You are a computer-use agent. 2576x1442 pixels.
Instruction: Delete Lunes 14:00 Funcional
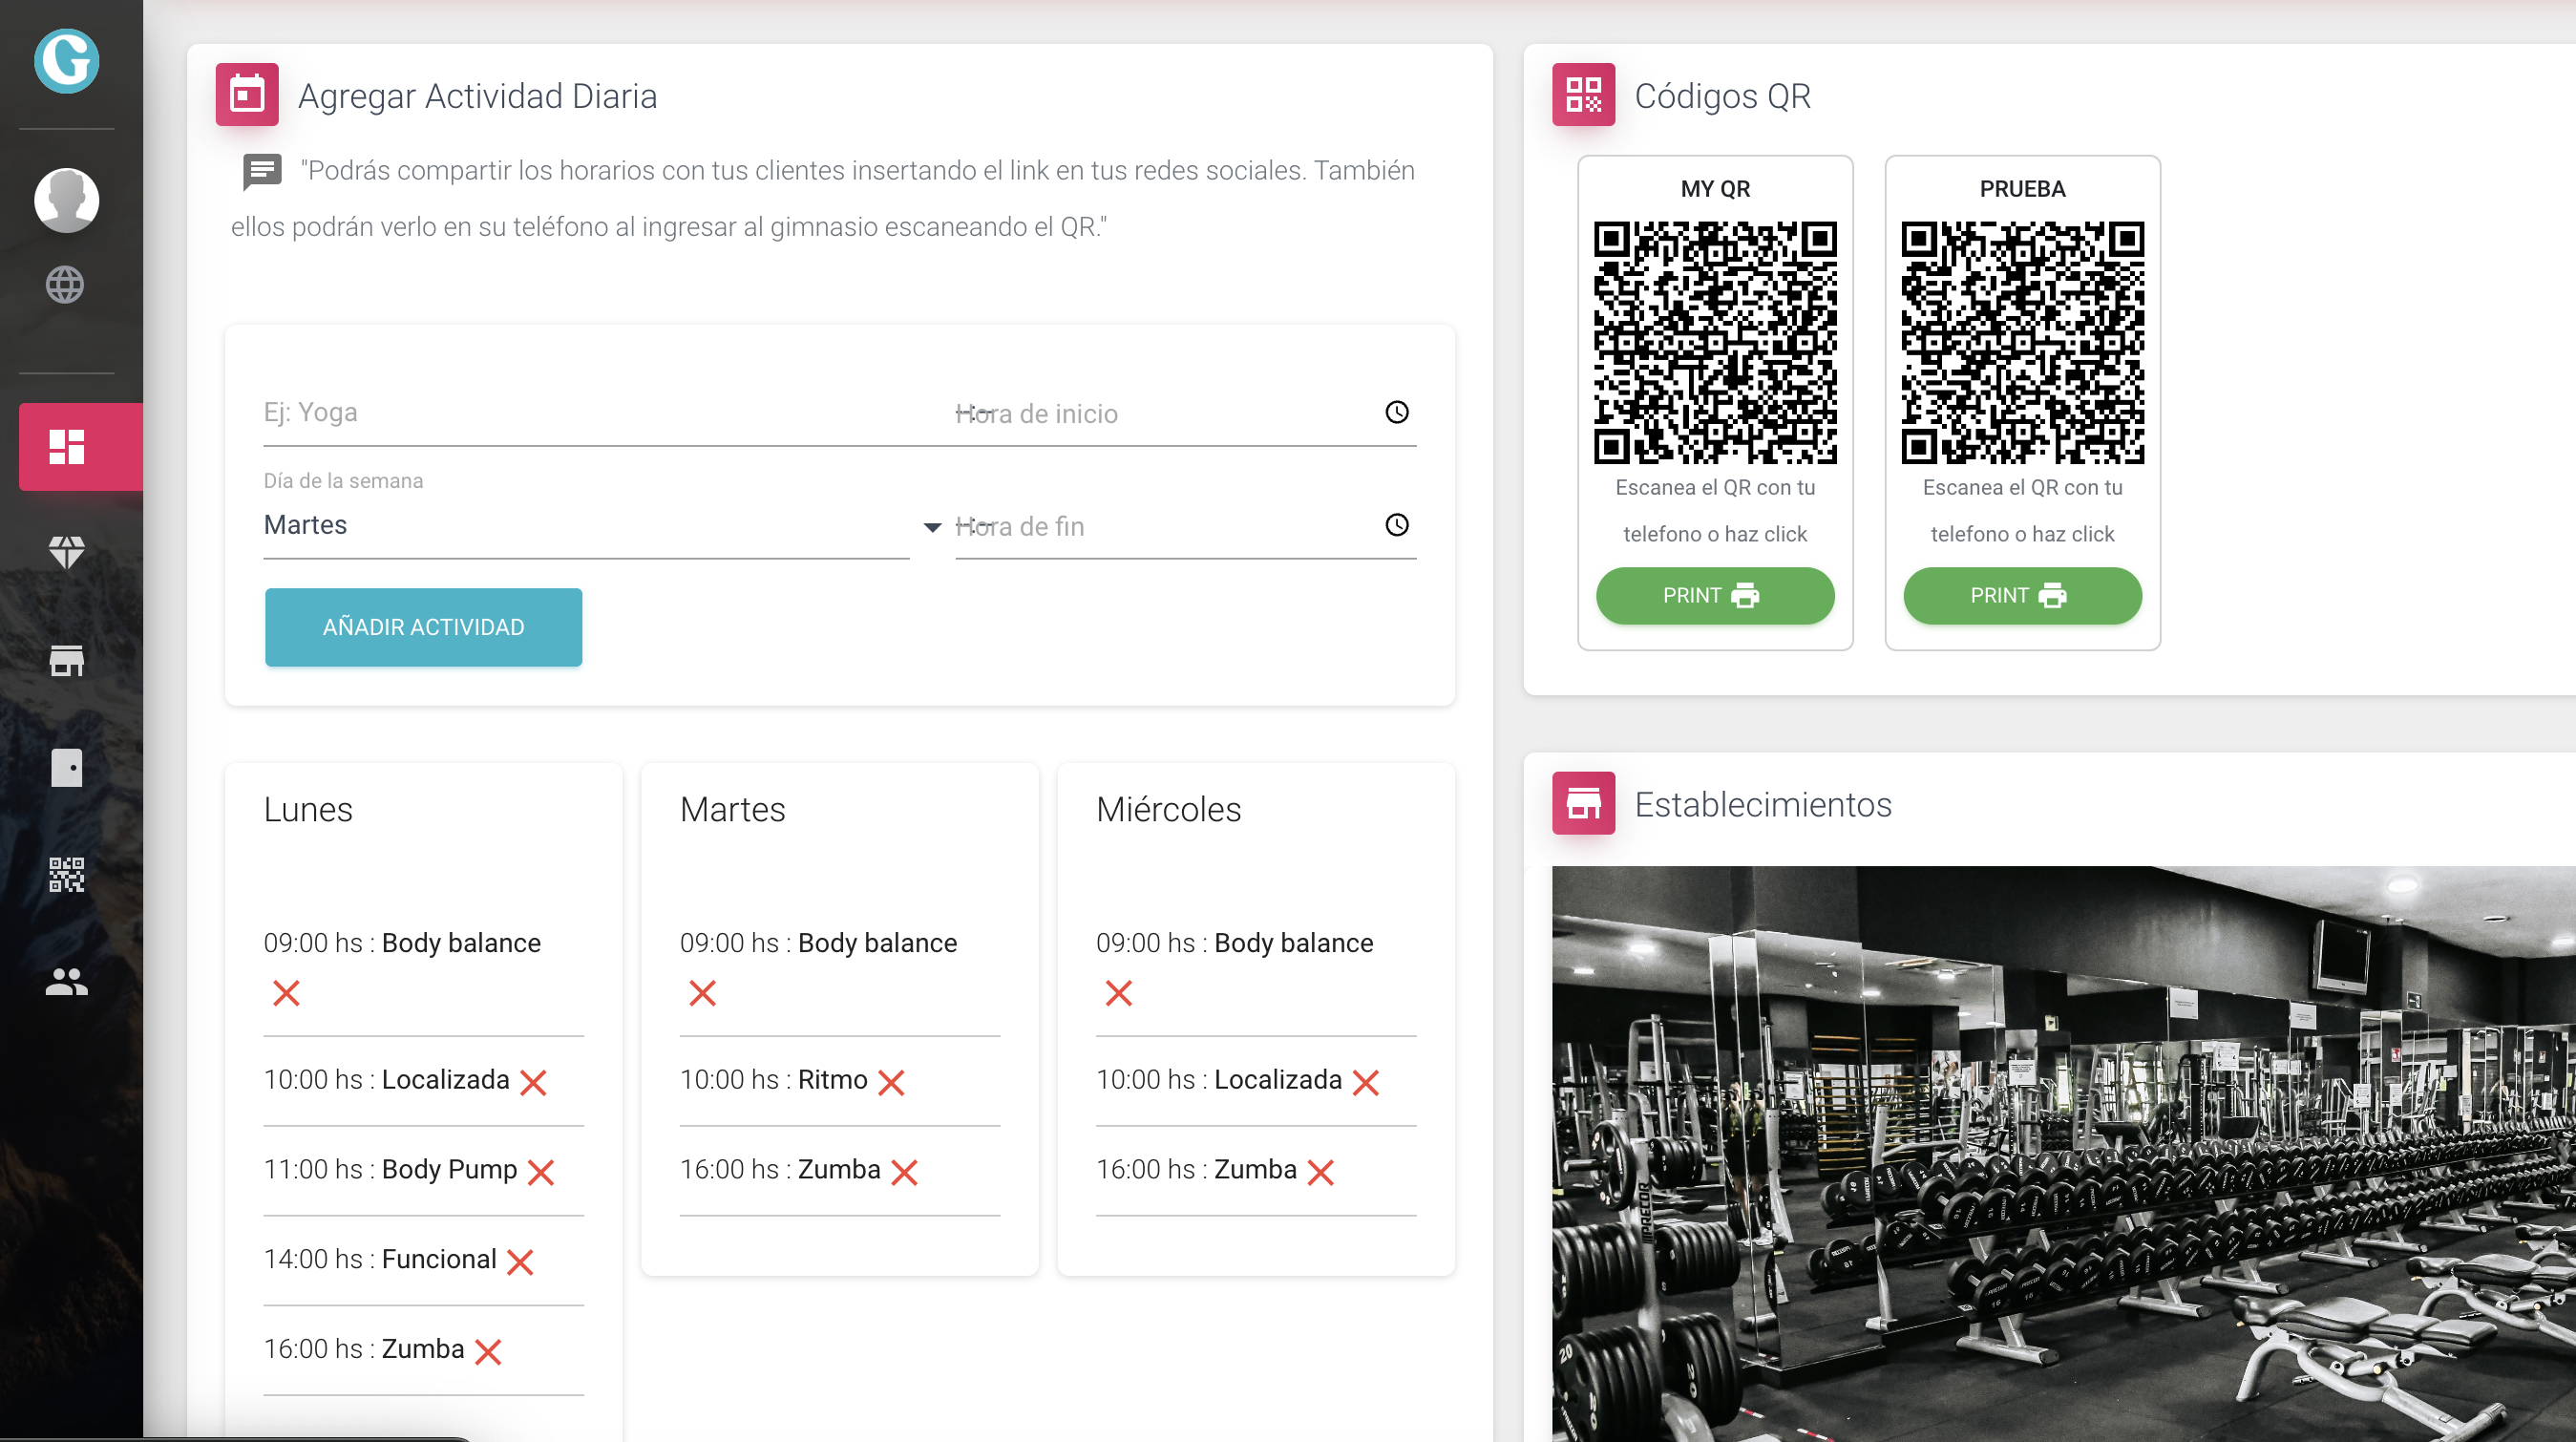pyautogui.click(x=520, y=1262)
